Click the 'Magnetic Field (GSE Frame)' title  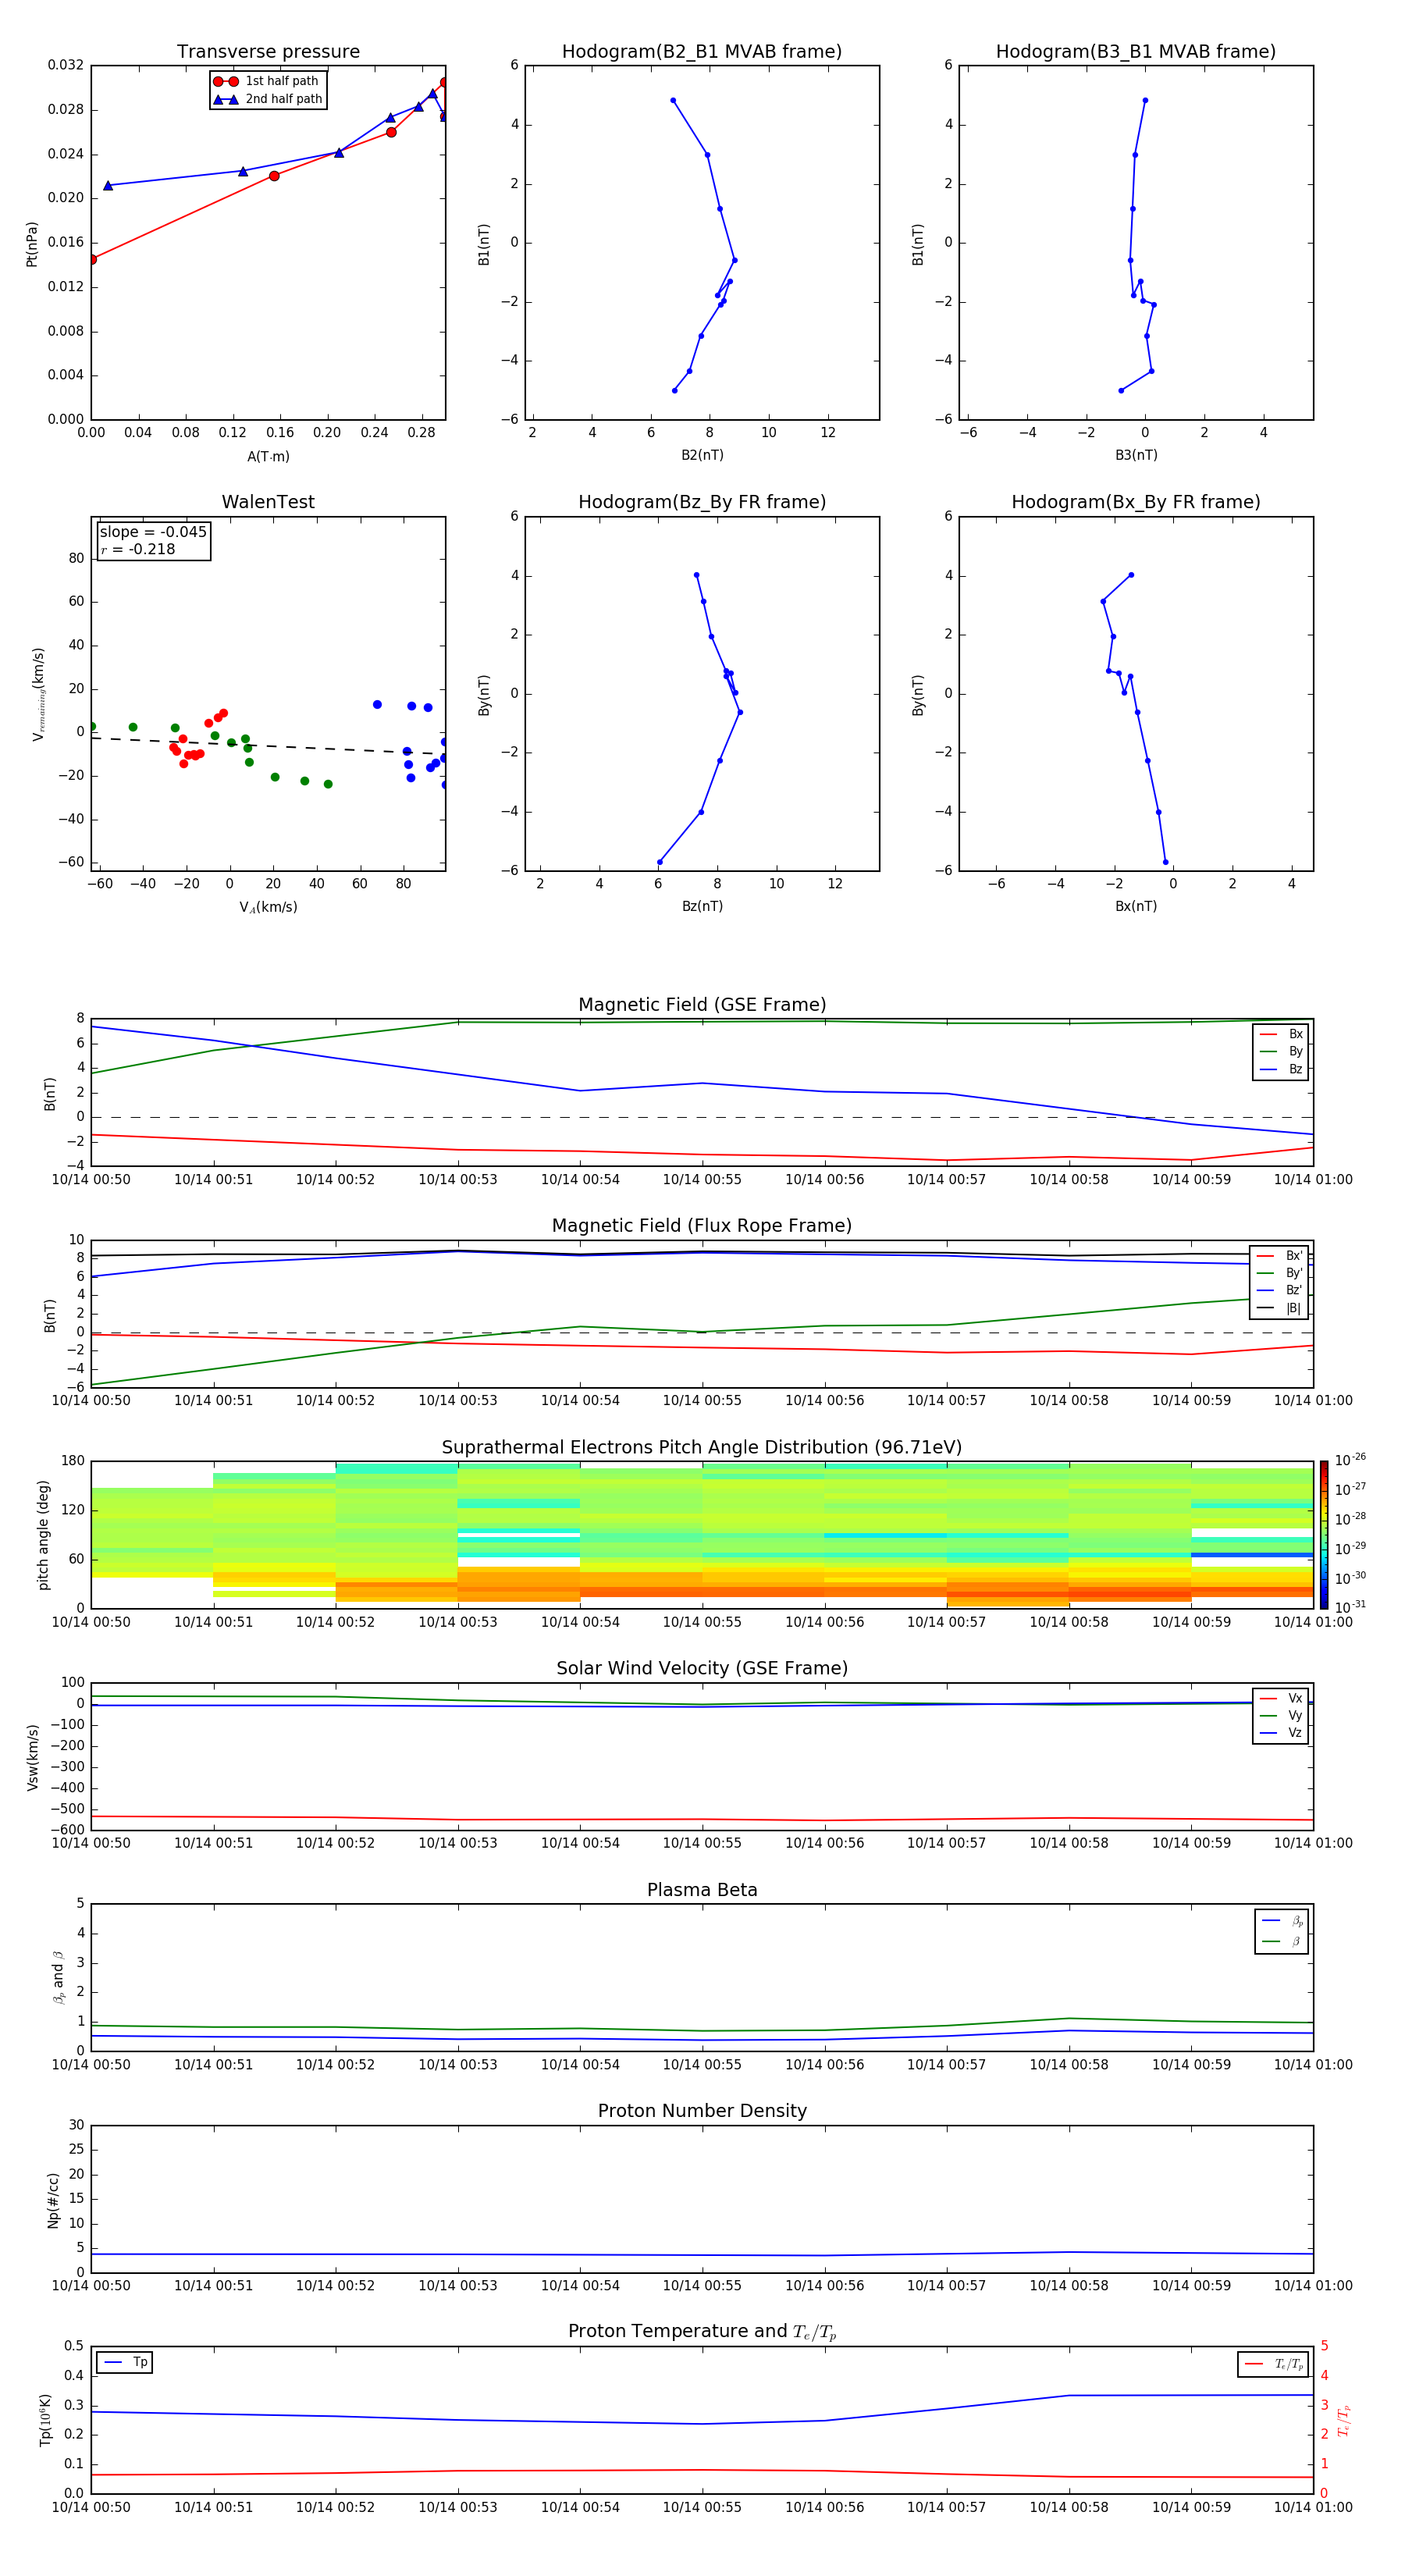coord(702,1005)
